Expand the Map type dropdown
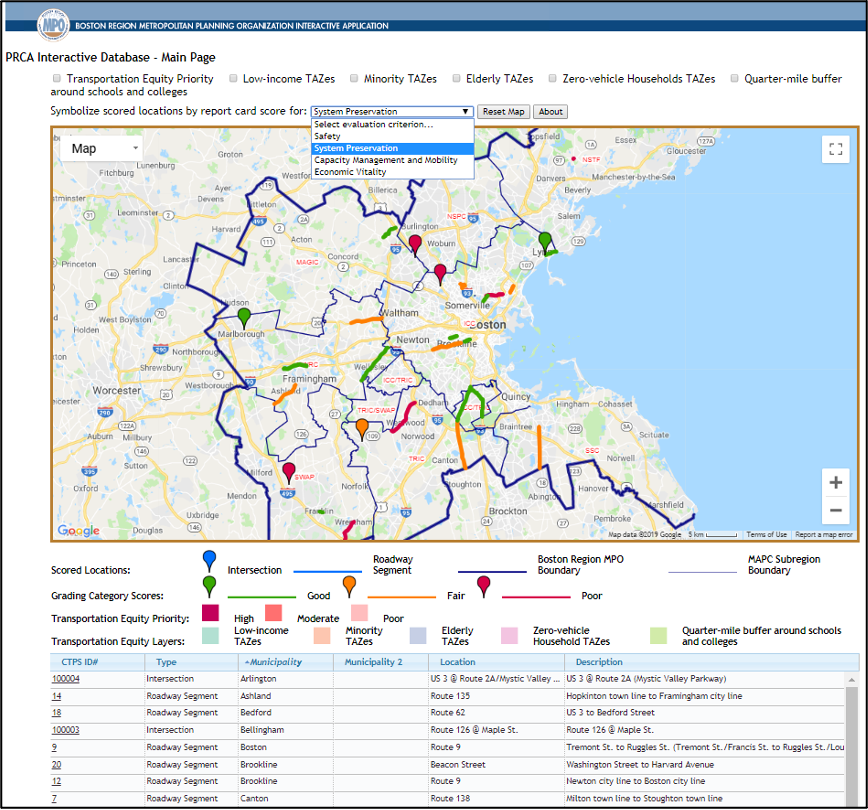868x810 pixels. coord(102,148)
